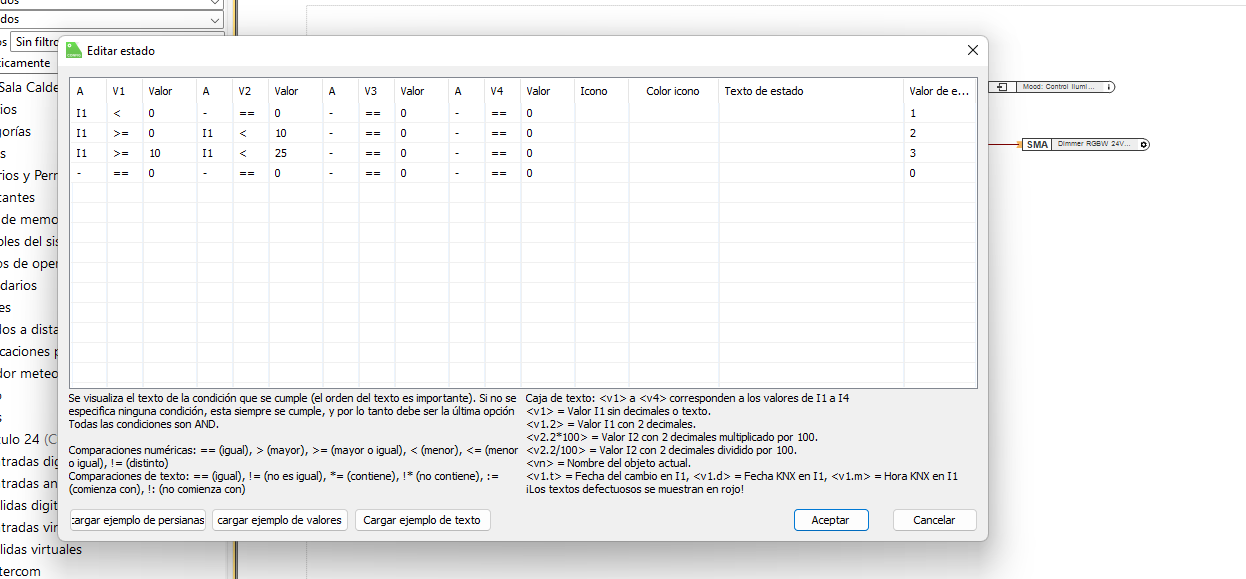Select the SMA output label on Dimmer node

[1037, 145]
